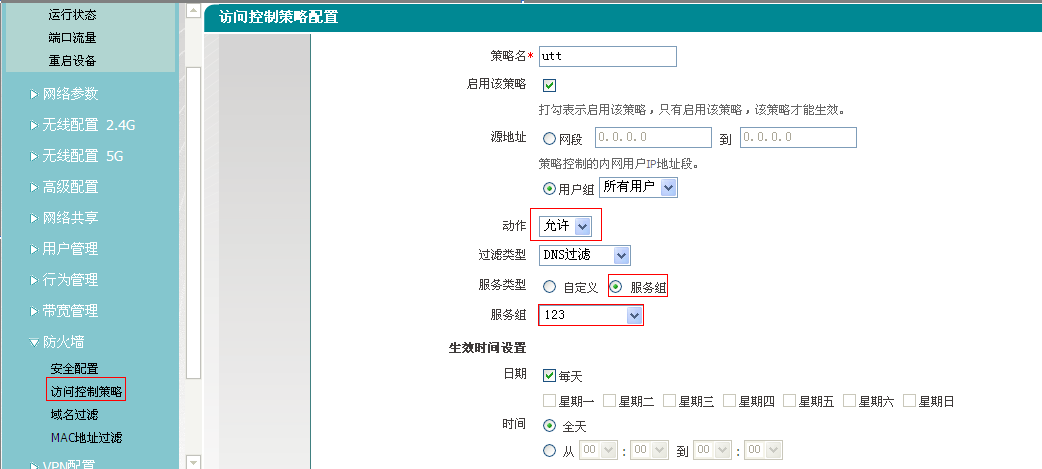This screenshot has height=469, width=1042.
Task: Open the 服务组 123 dropdown
Action: pos(591,316)
